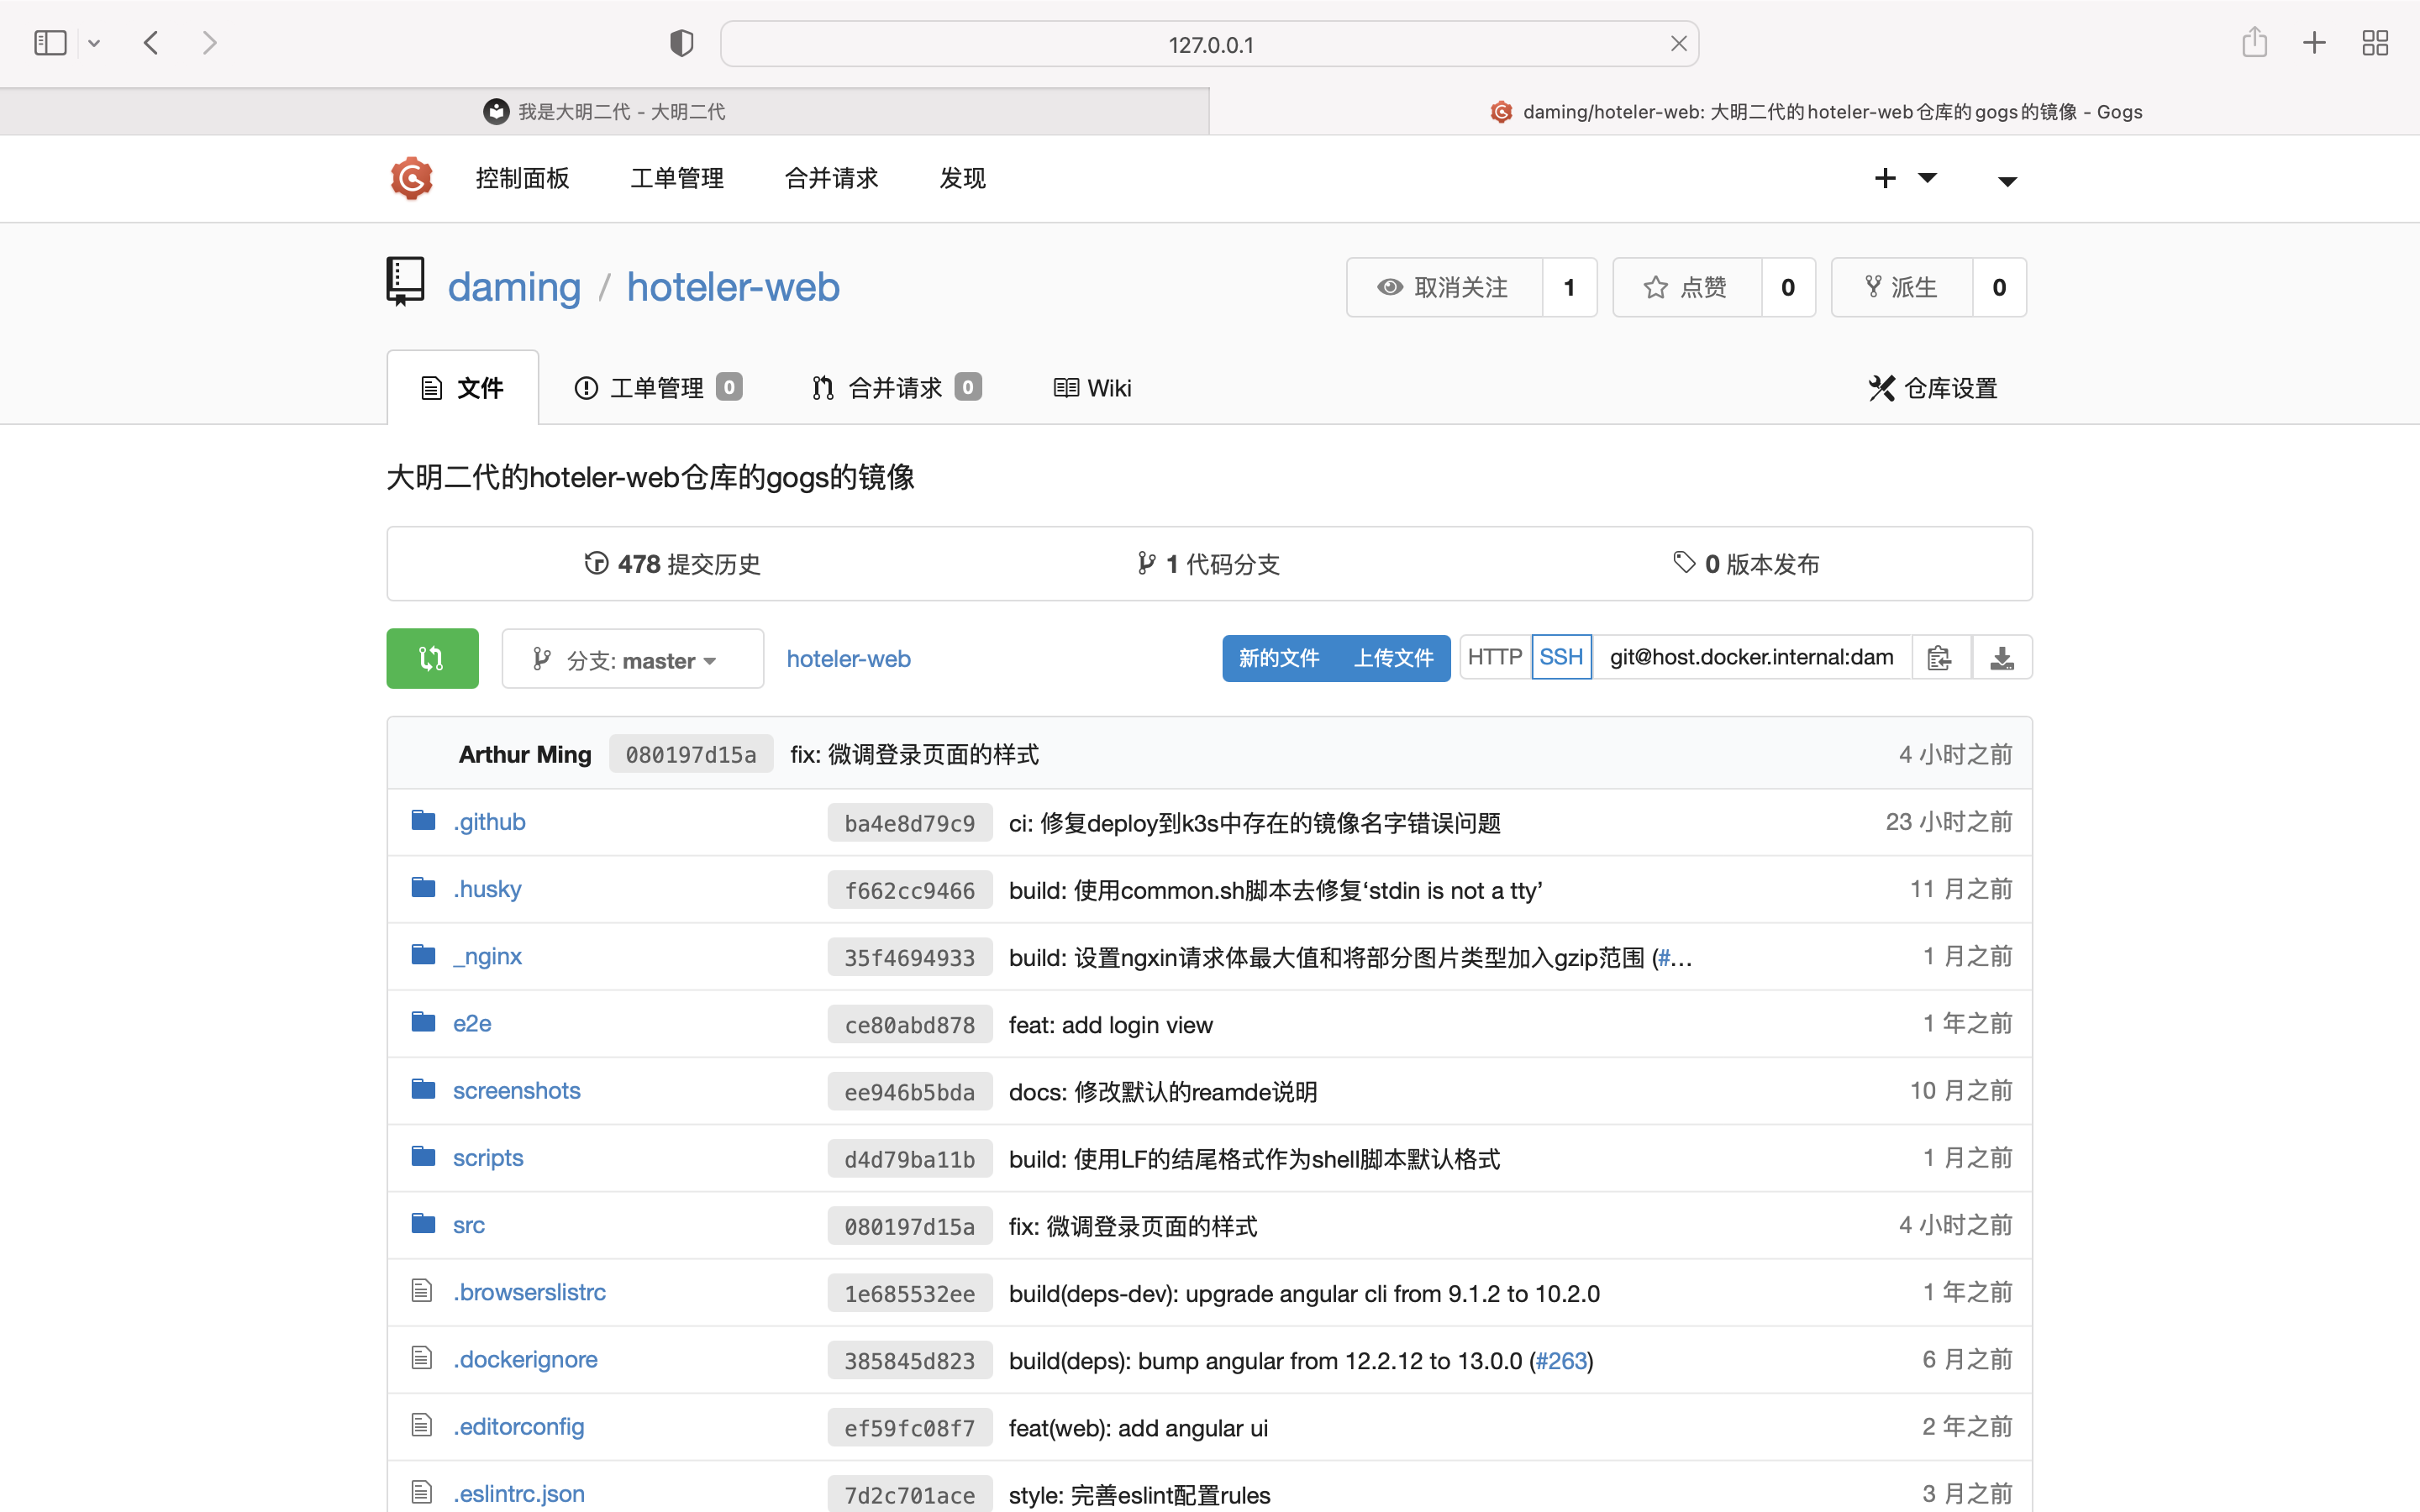Image resolution: width=2420 pixels, height=1512 pixels.
Task: Open the Safari share icon
Action: [2254, 42]
